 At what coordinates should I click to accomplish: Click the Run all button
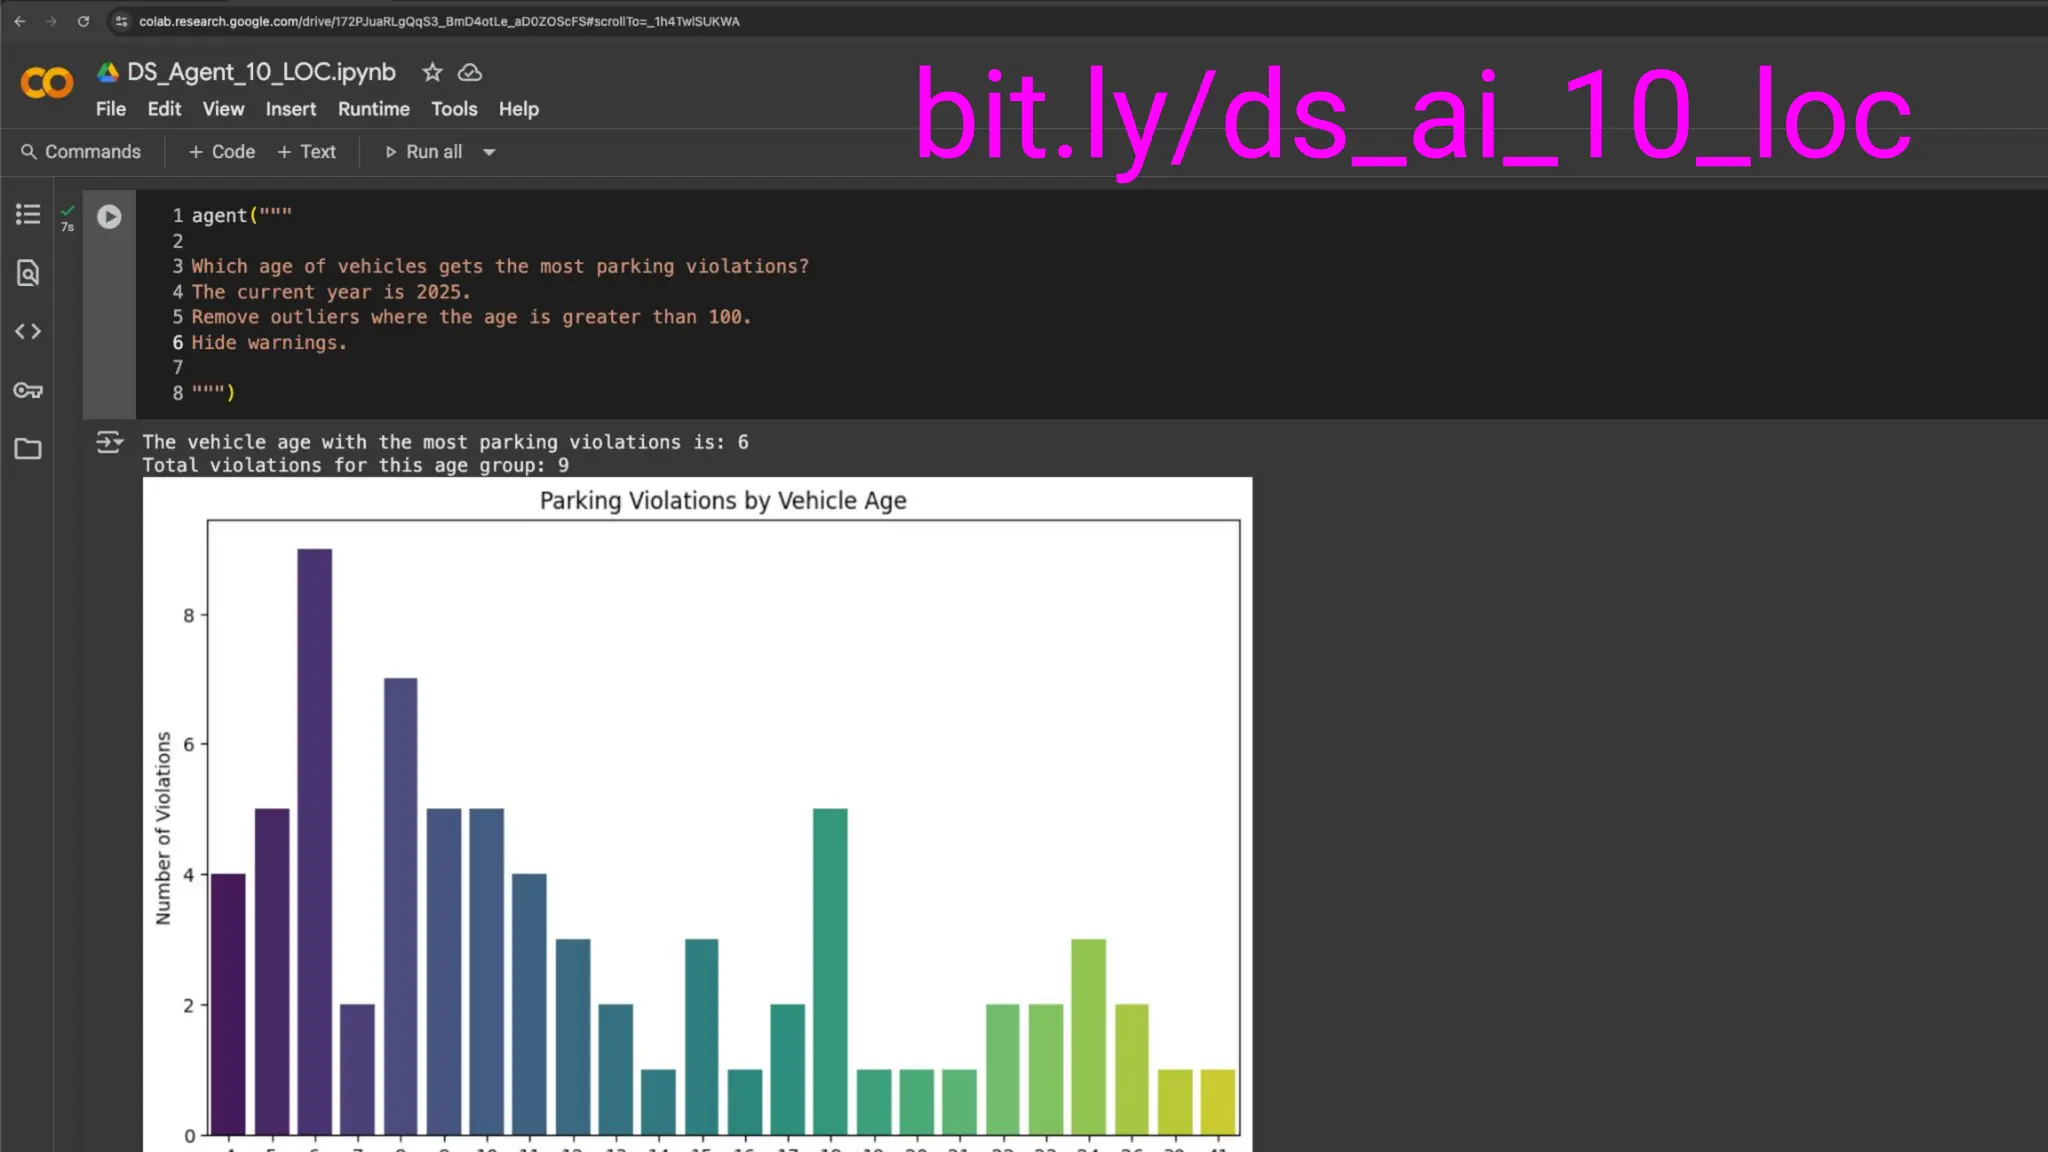(424, 152)
